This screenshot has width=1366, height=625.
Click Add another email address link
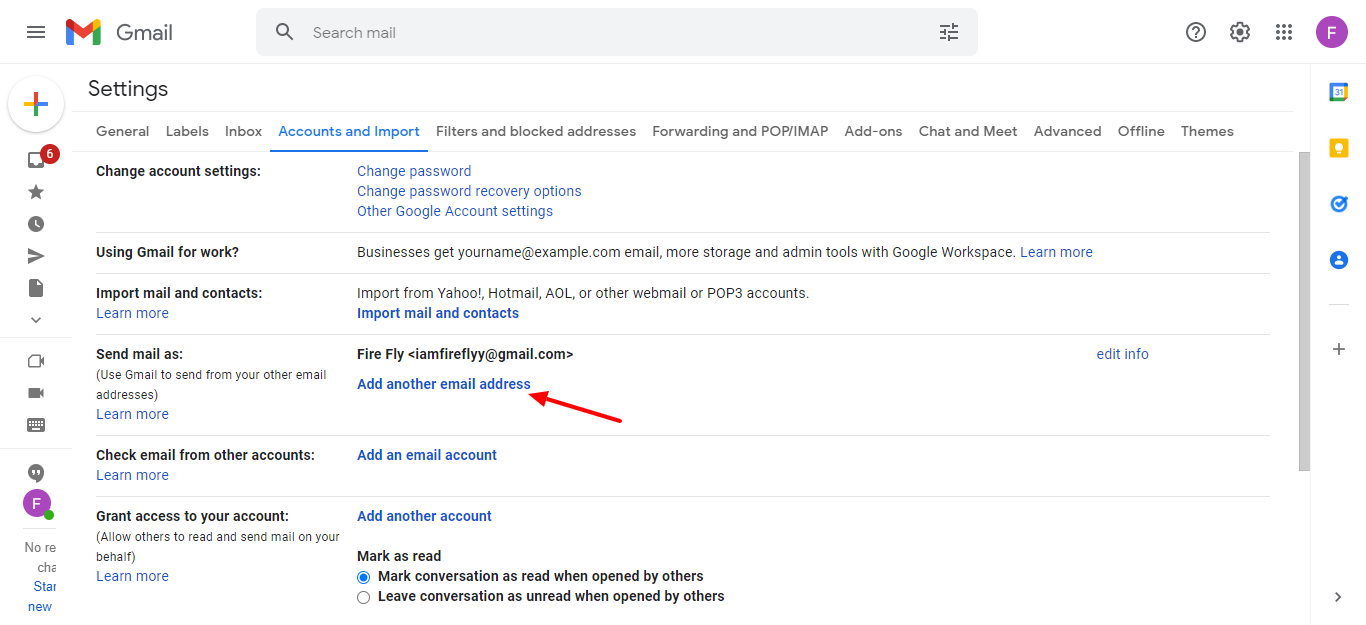(x=444, y=384)
